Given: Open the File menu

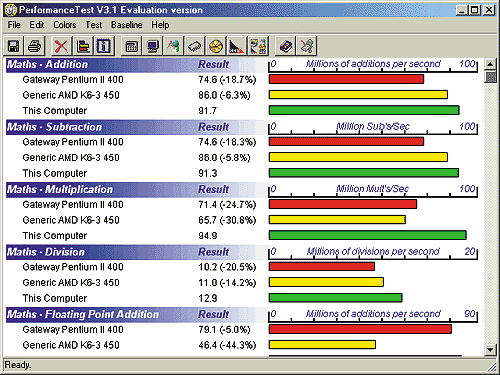Looking at the screenshot, I should pos(14,25).
